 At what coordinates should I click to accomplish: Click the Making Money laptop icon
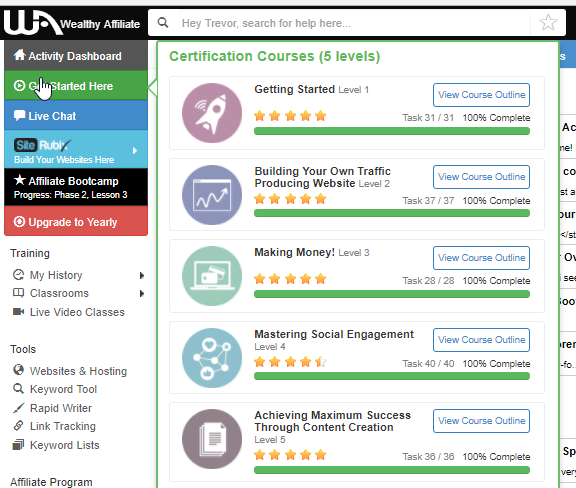[x=212, y=276]
